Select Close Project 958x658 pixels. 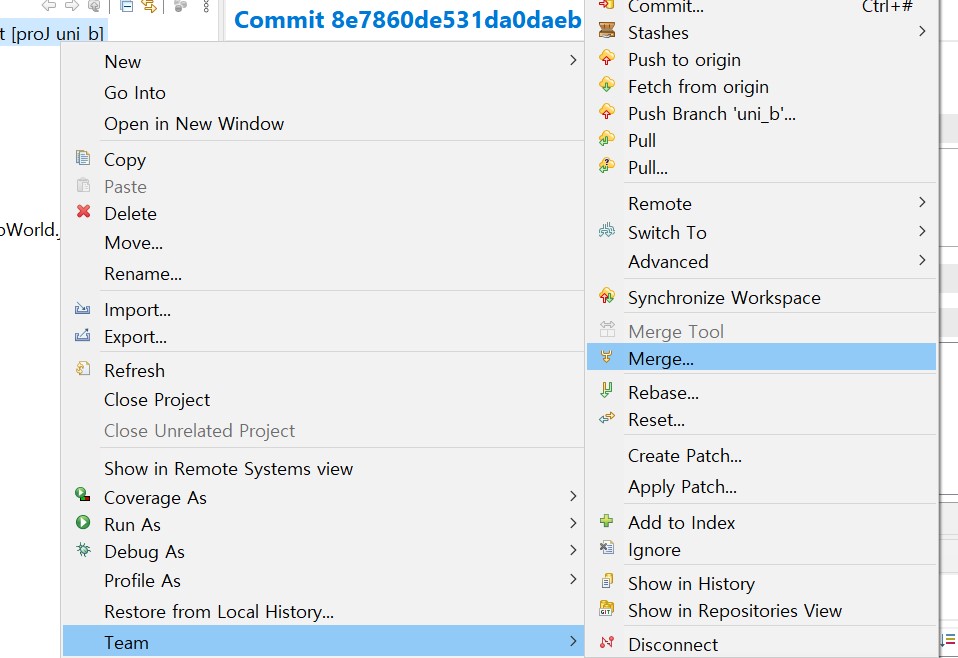click(323, 400)
